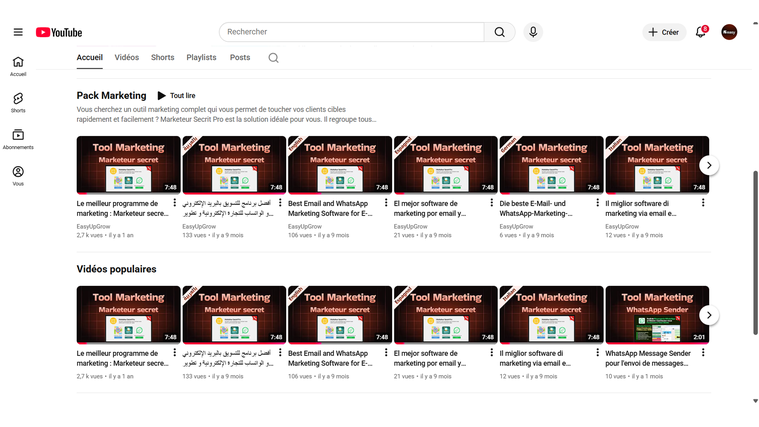The width and height of the screenshot is (759, 427).
Task: Search within the channel using magnifier
Action: click(x=273, y=58)
